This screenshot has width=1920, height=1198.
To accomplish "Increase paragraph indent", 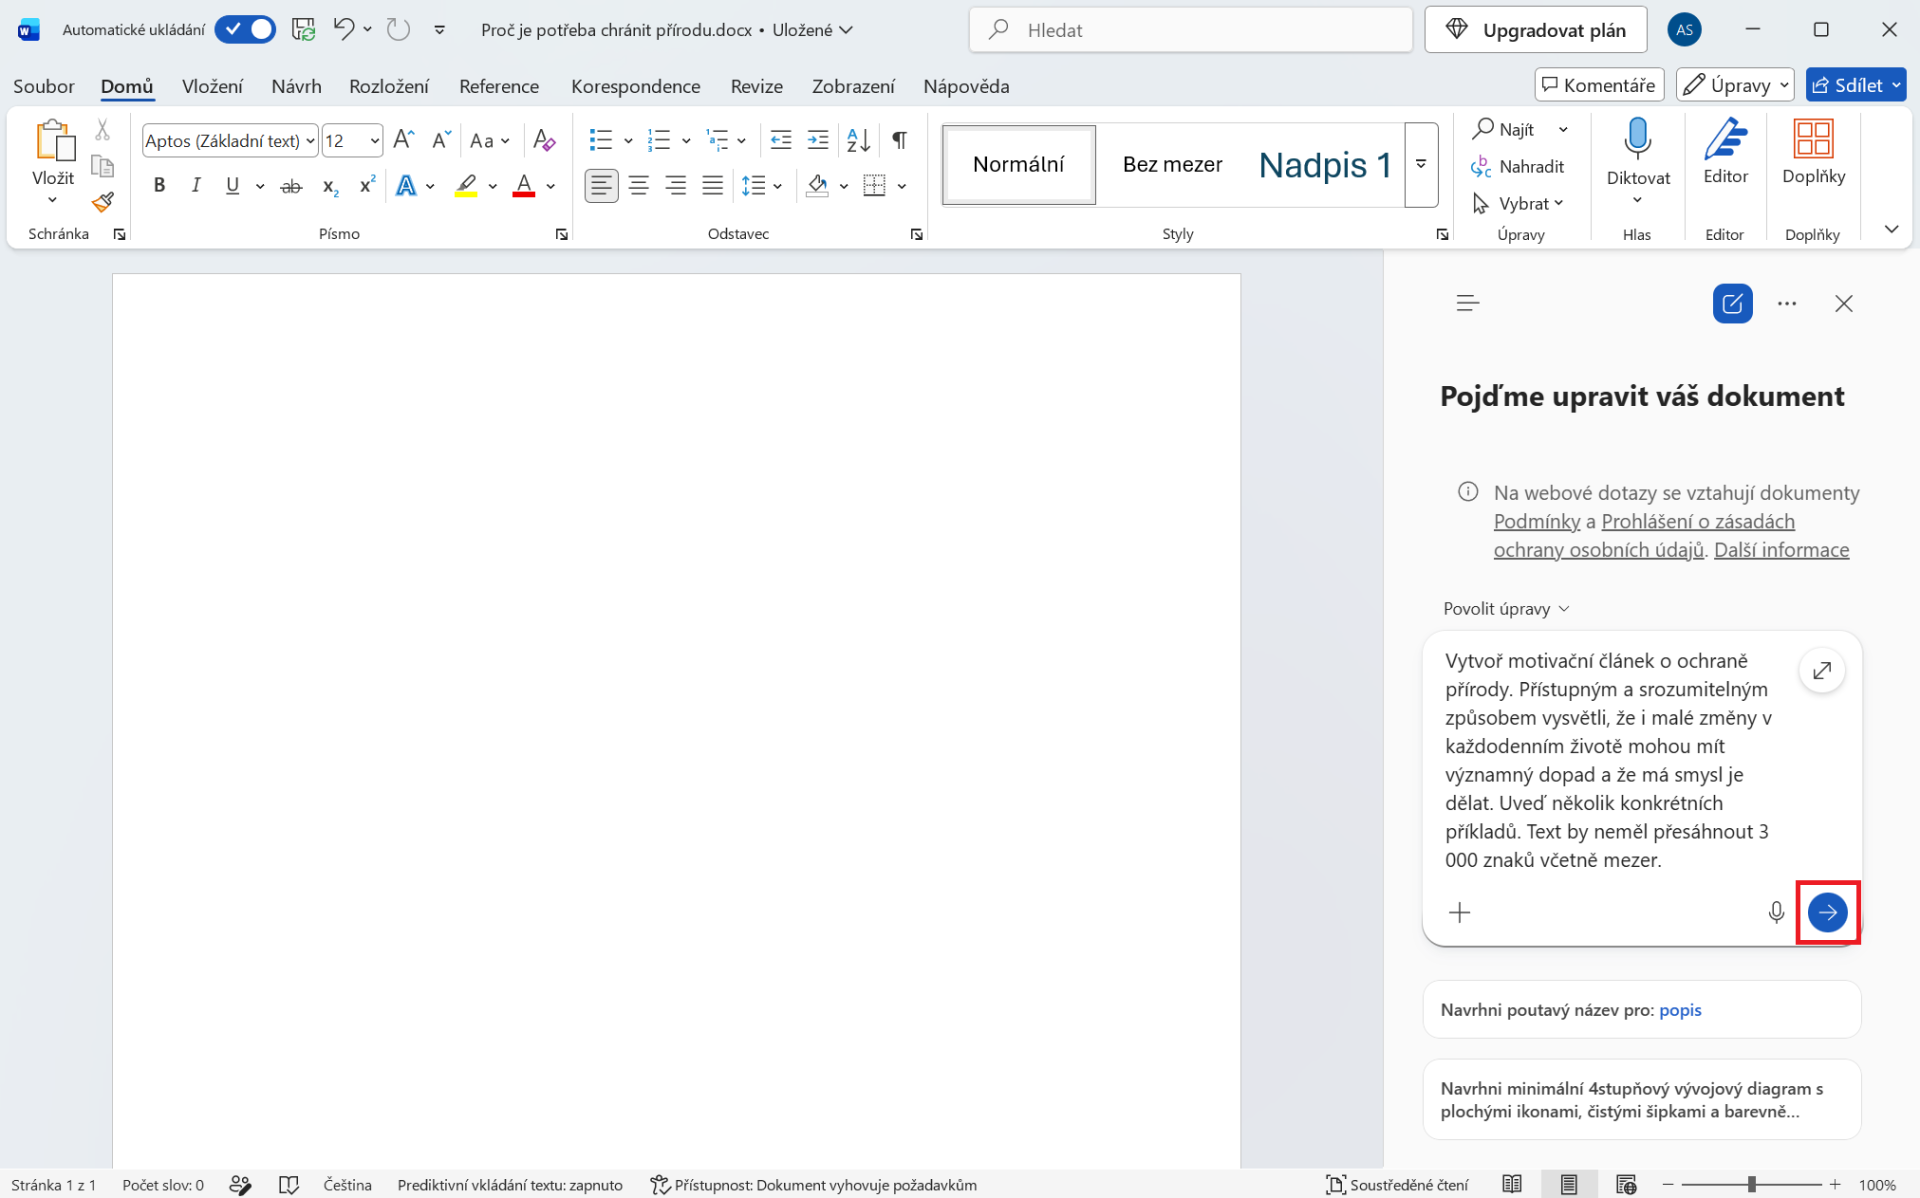I will point(818,140).
